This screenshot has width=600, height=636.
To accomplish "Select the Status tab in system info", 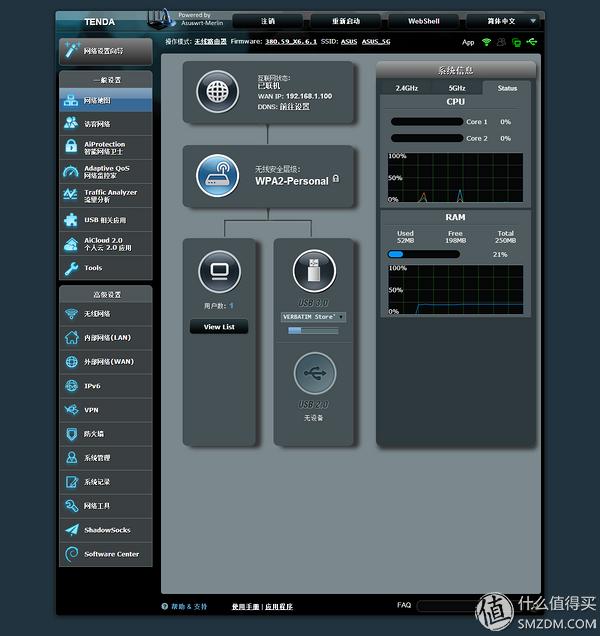I will click(507, 88).
